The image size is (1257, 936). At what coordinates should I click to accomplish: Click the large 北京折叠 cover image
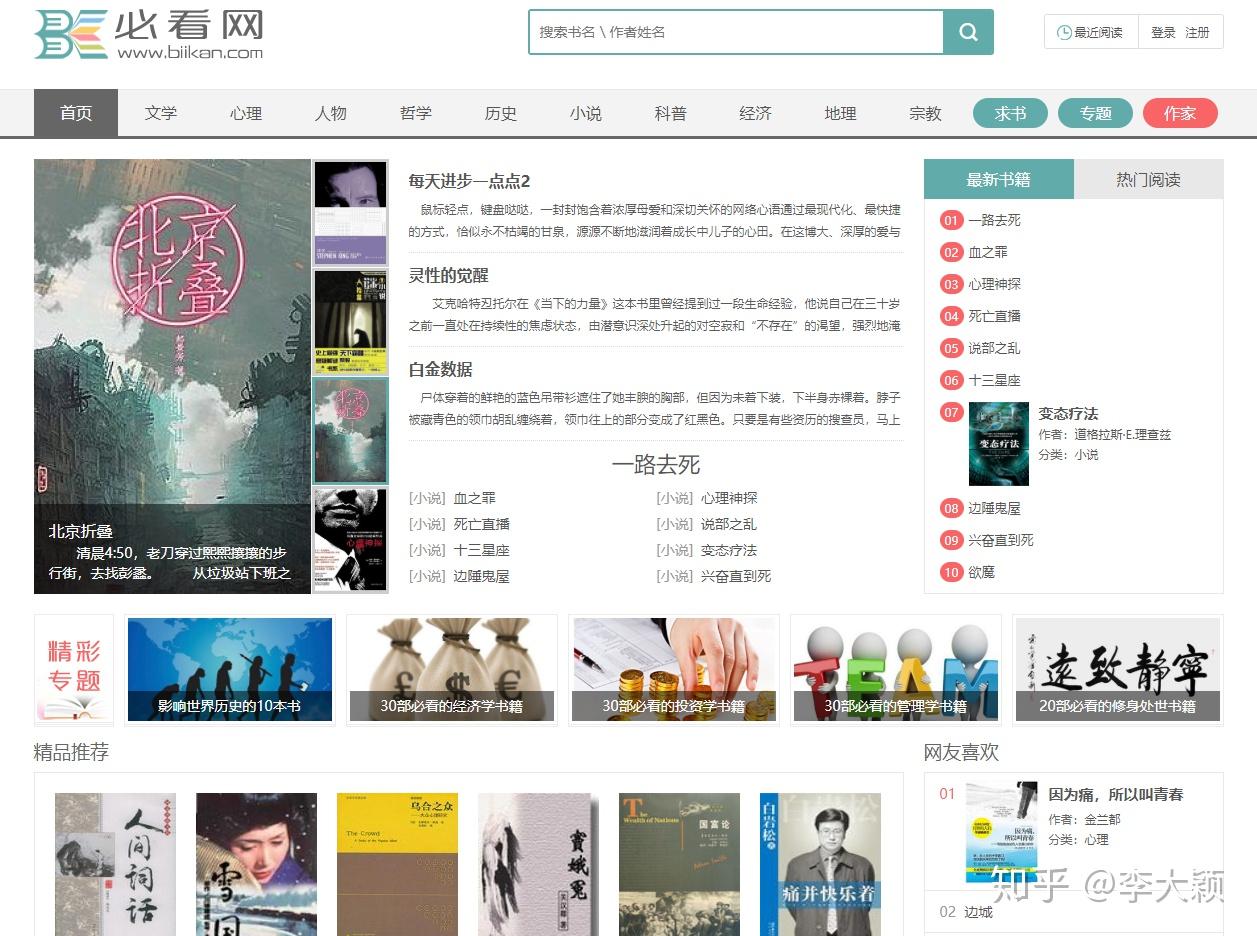172,376
